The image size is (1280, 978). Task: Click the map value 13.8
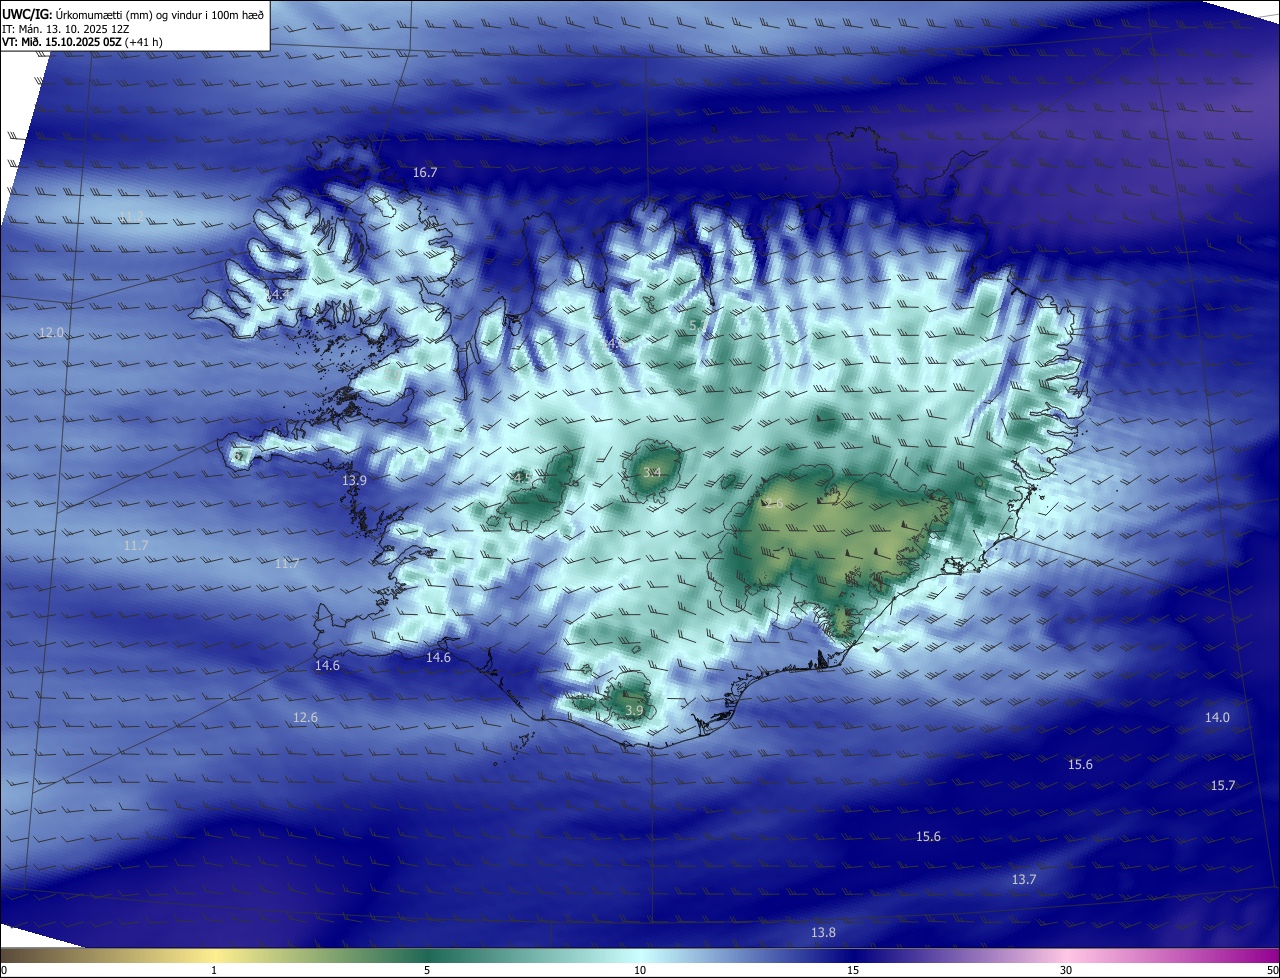823,933
